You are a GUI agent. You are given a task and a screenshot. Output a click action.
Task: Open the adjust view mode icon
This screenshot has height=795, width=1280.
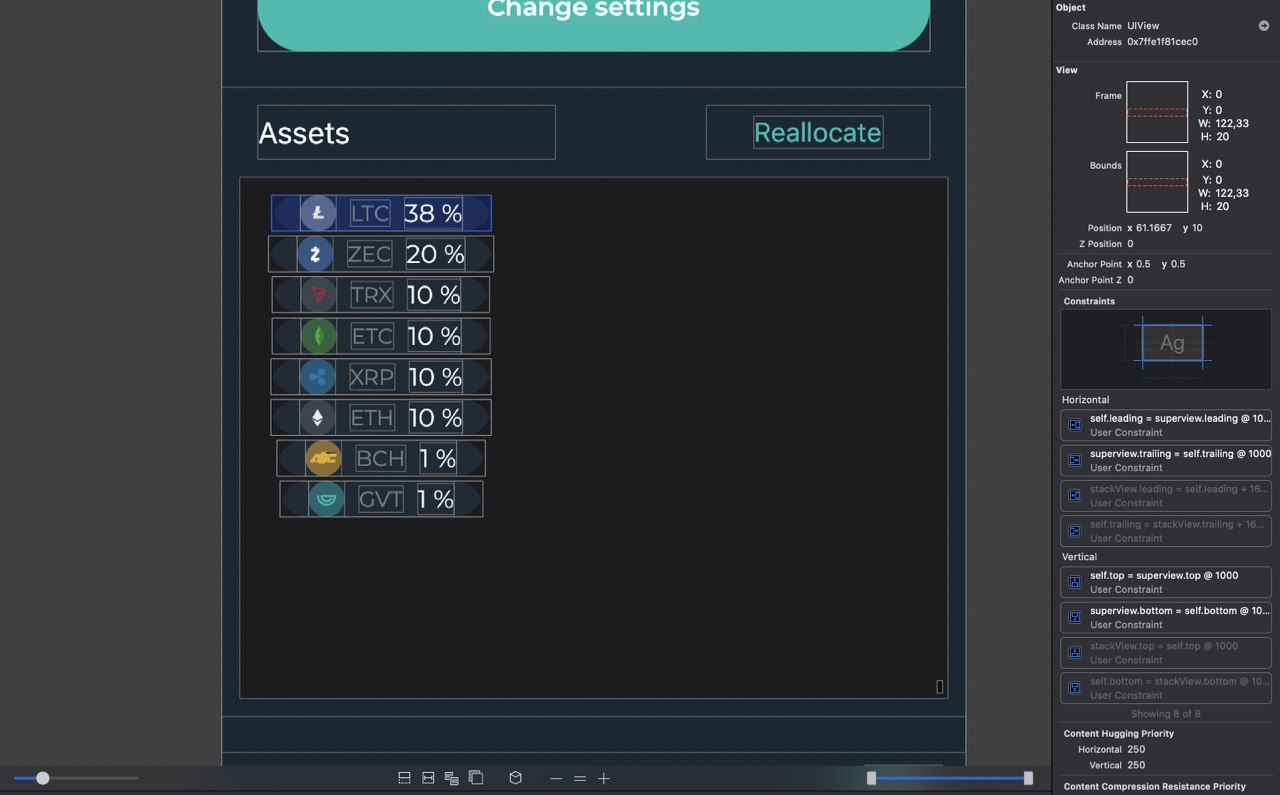click(x=451, y=778)
